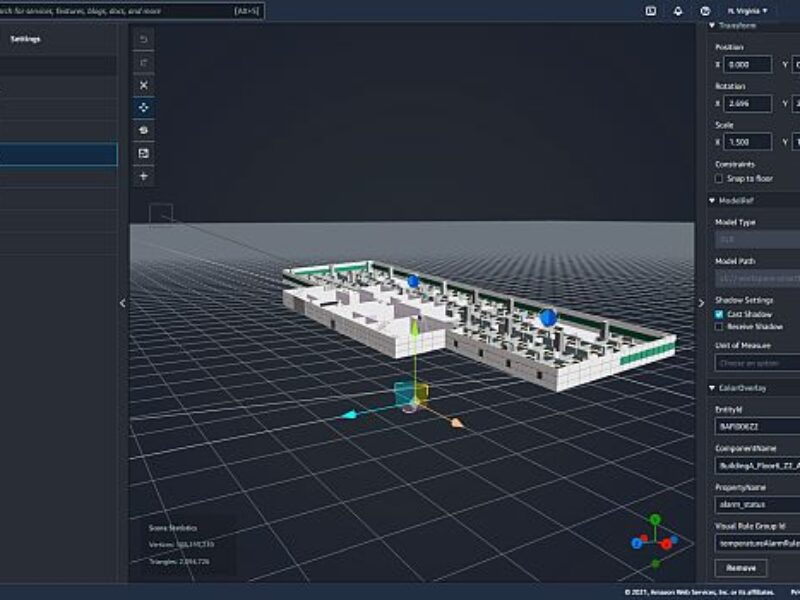The image size is (800, 600).
Task: Click the Remove button under ColorOverlay
Action: [740, 568]
